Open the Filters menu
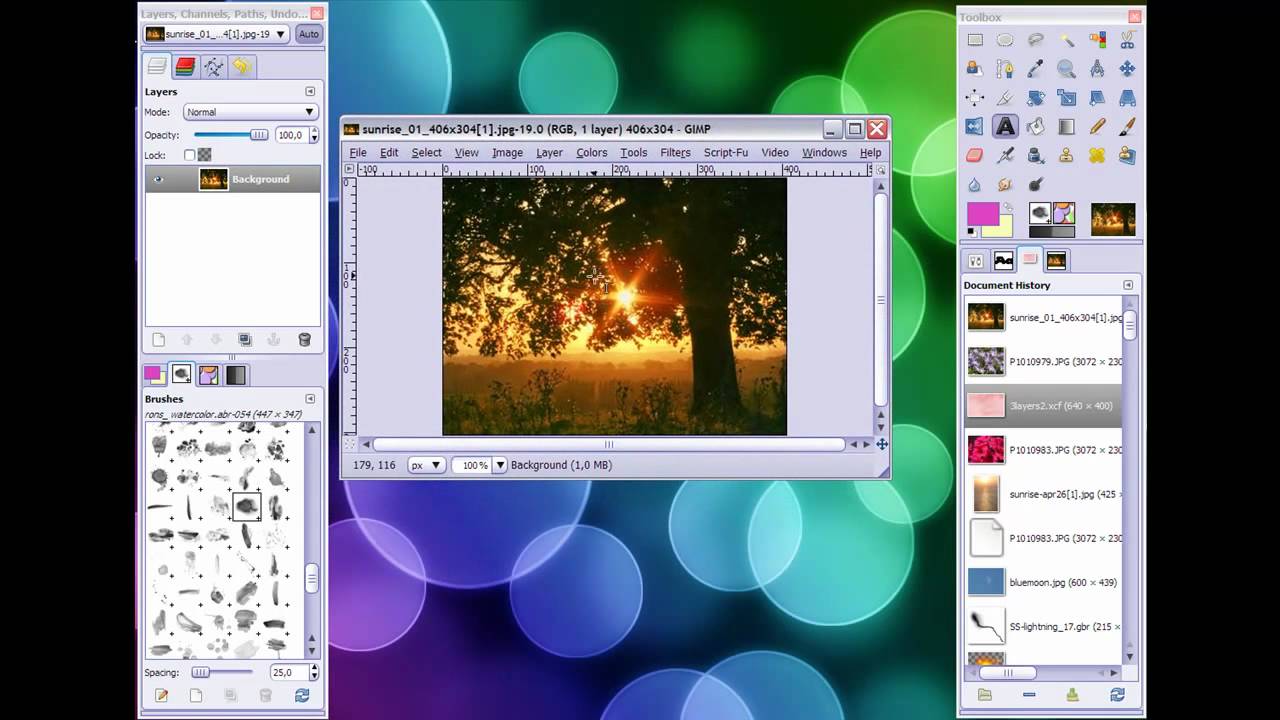 pyautogui.click(x=675, y=153)
